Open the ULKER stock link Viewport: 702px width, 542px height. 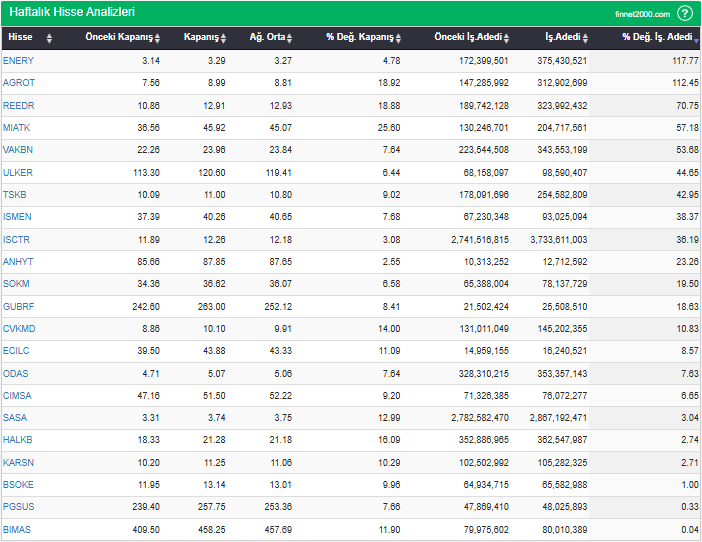[18, 172]
